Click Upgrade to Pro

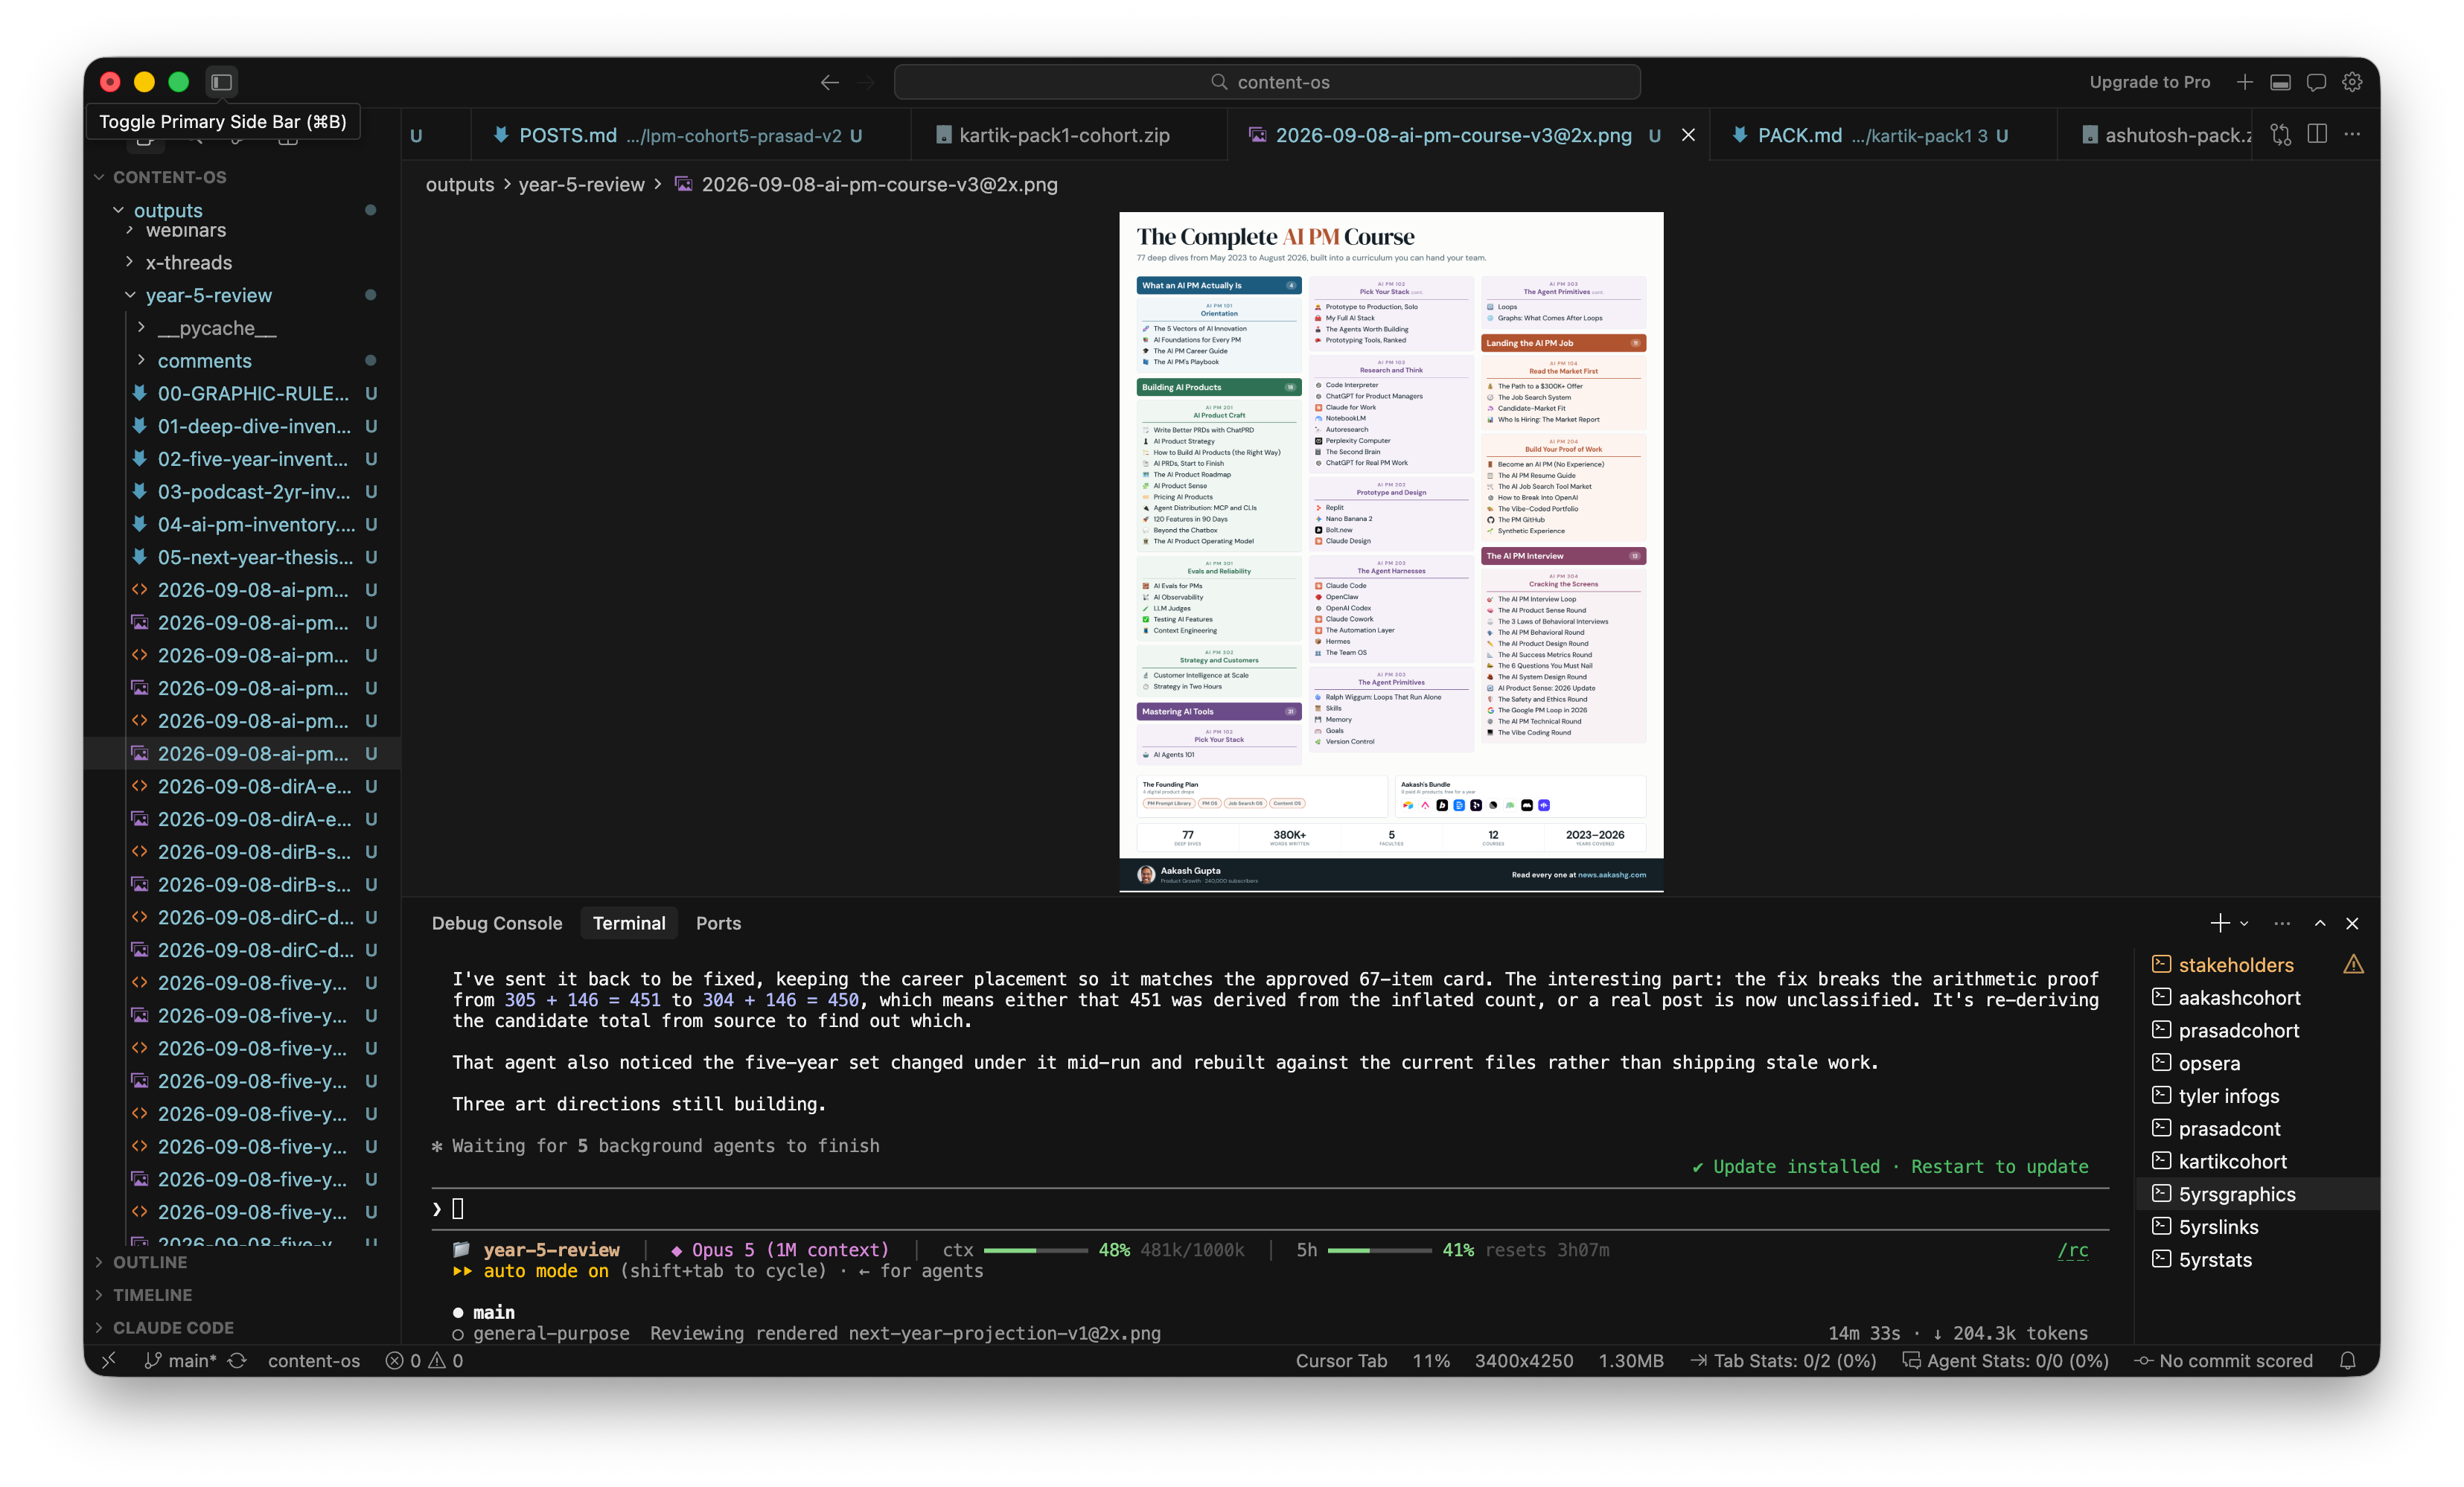2149,82
